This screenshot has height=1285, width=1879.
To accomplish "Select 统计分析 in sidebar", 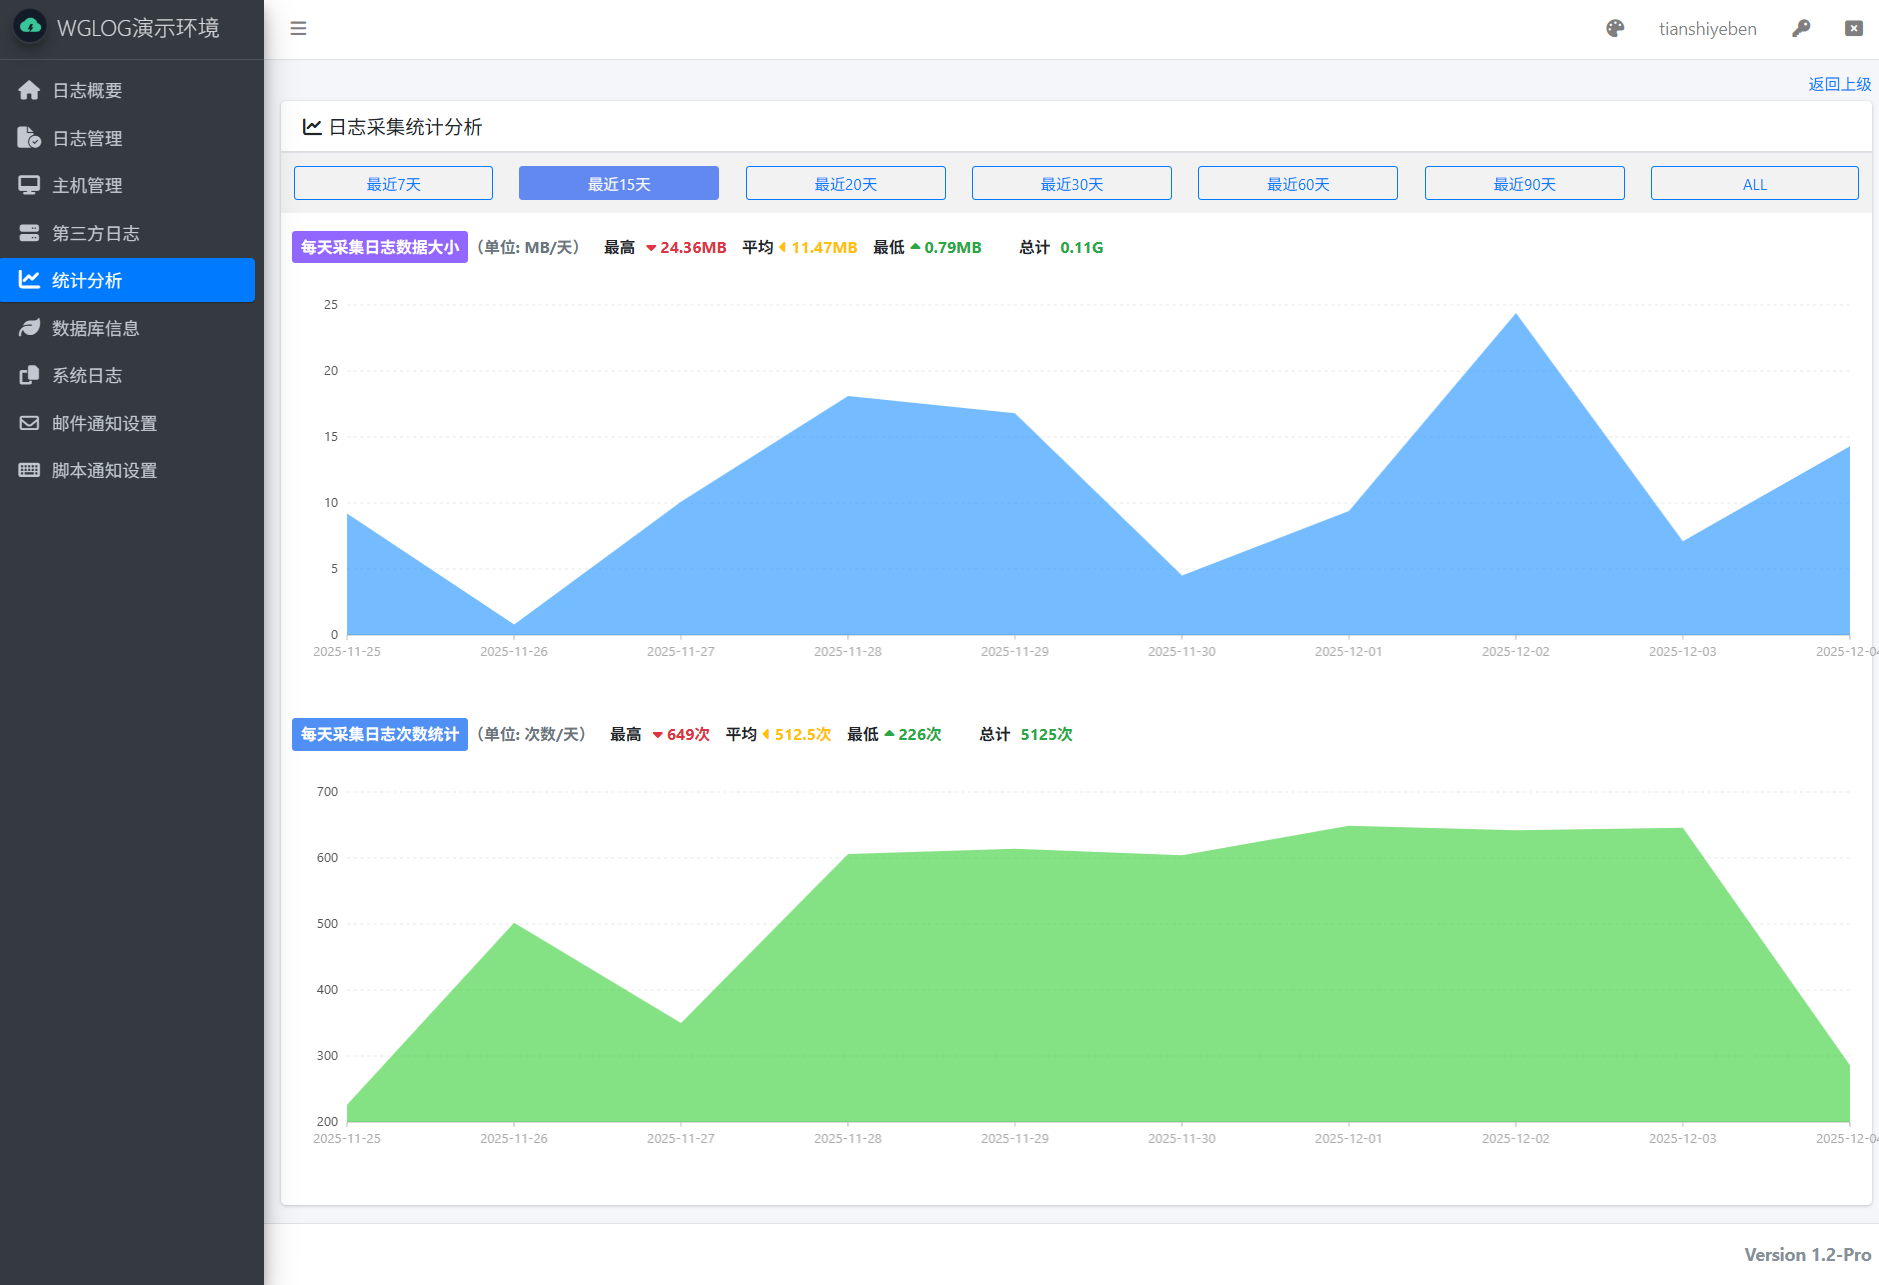I will pyautogui.click(x=128, y=280).
